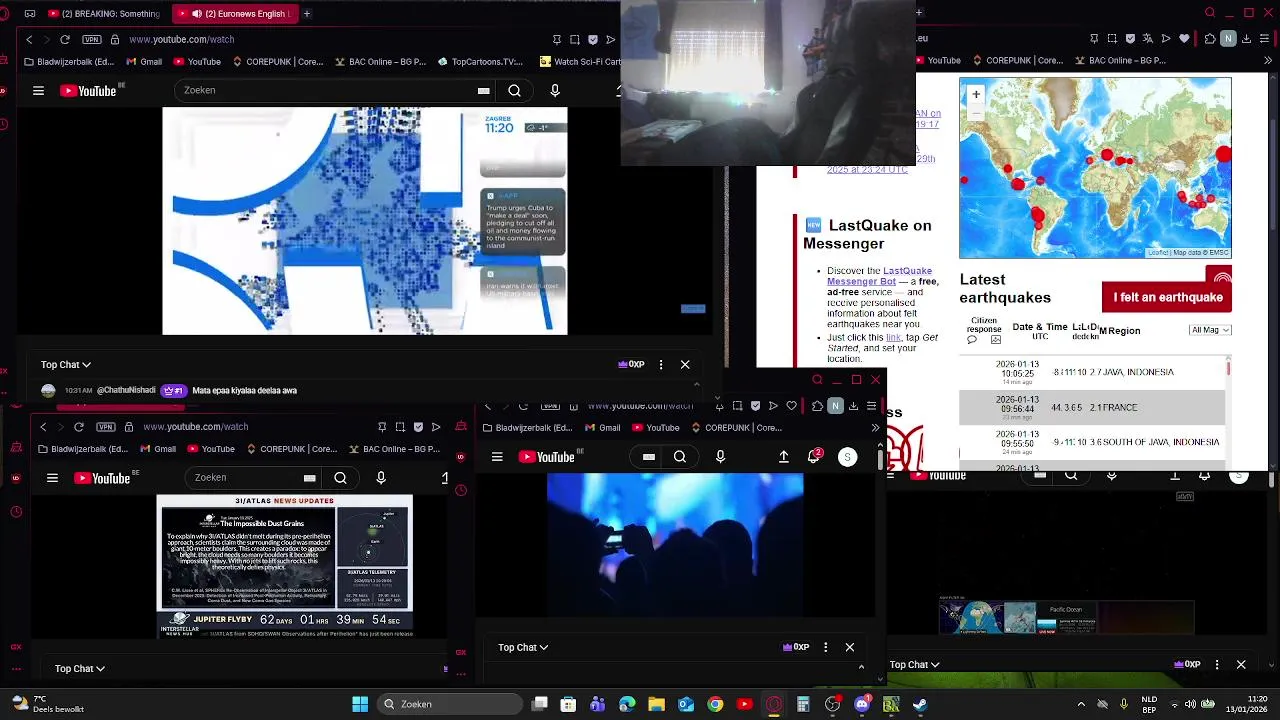Expand Top Chat dropdown in Euronews window

66,365
